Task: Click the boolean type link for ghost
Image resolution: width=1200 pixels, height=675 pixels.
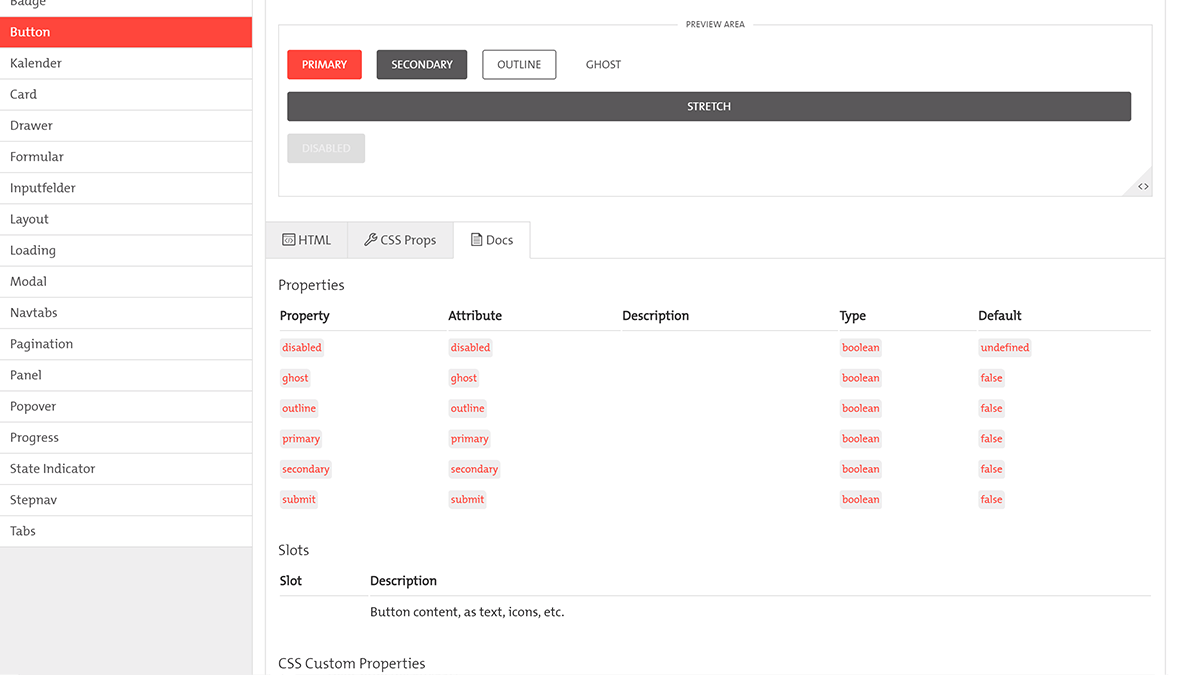Action: pyautogui.click(x=860, y=377)
